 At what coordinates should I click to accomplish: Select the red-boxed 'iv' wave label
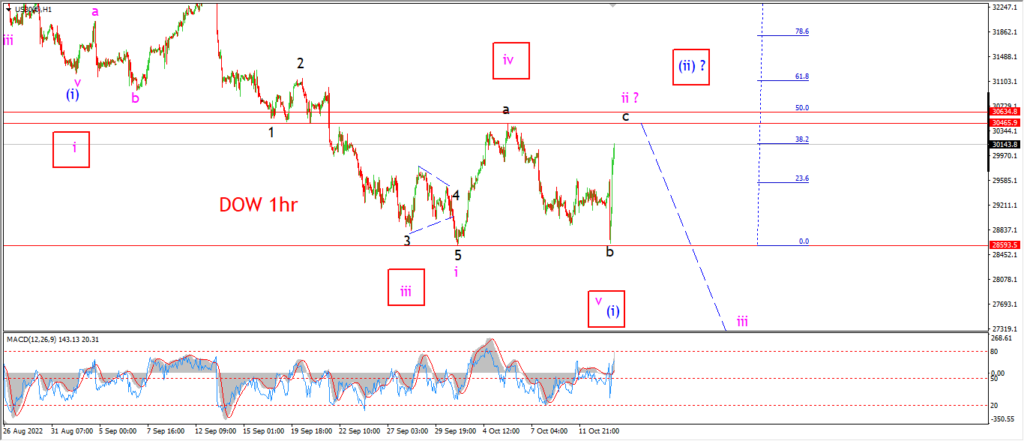511,61
